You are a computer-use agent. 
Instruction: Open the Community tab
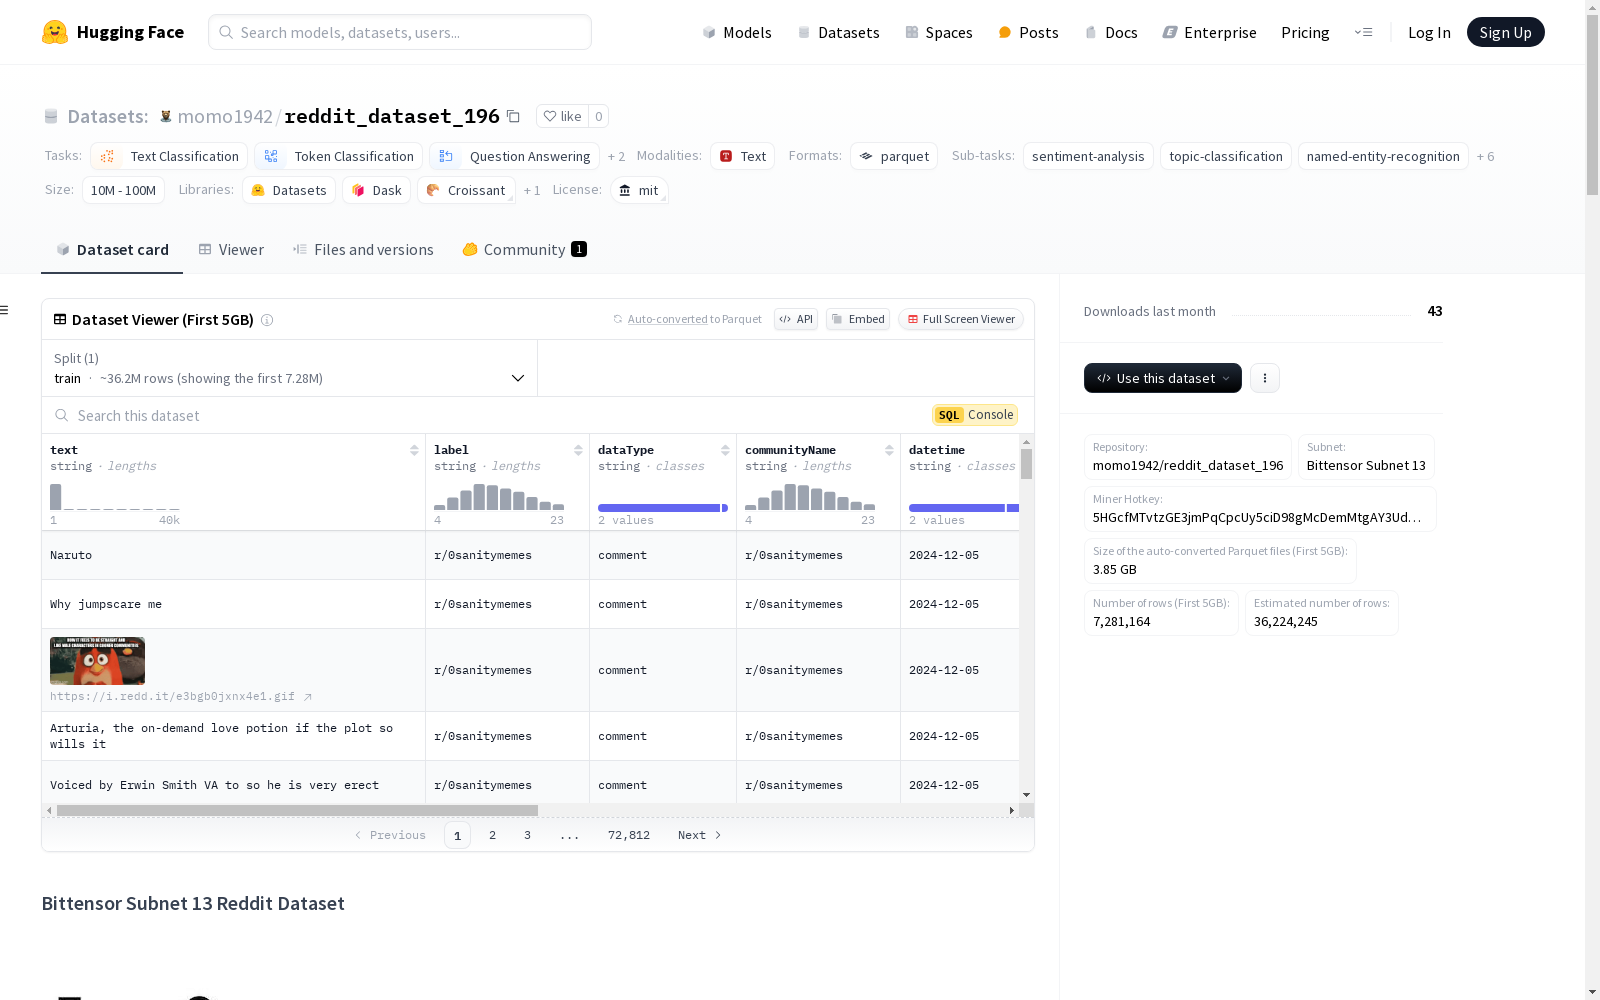tap(524, 250)
